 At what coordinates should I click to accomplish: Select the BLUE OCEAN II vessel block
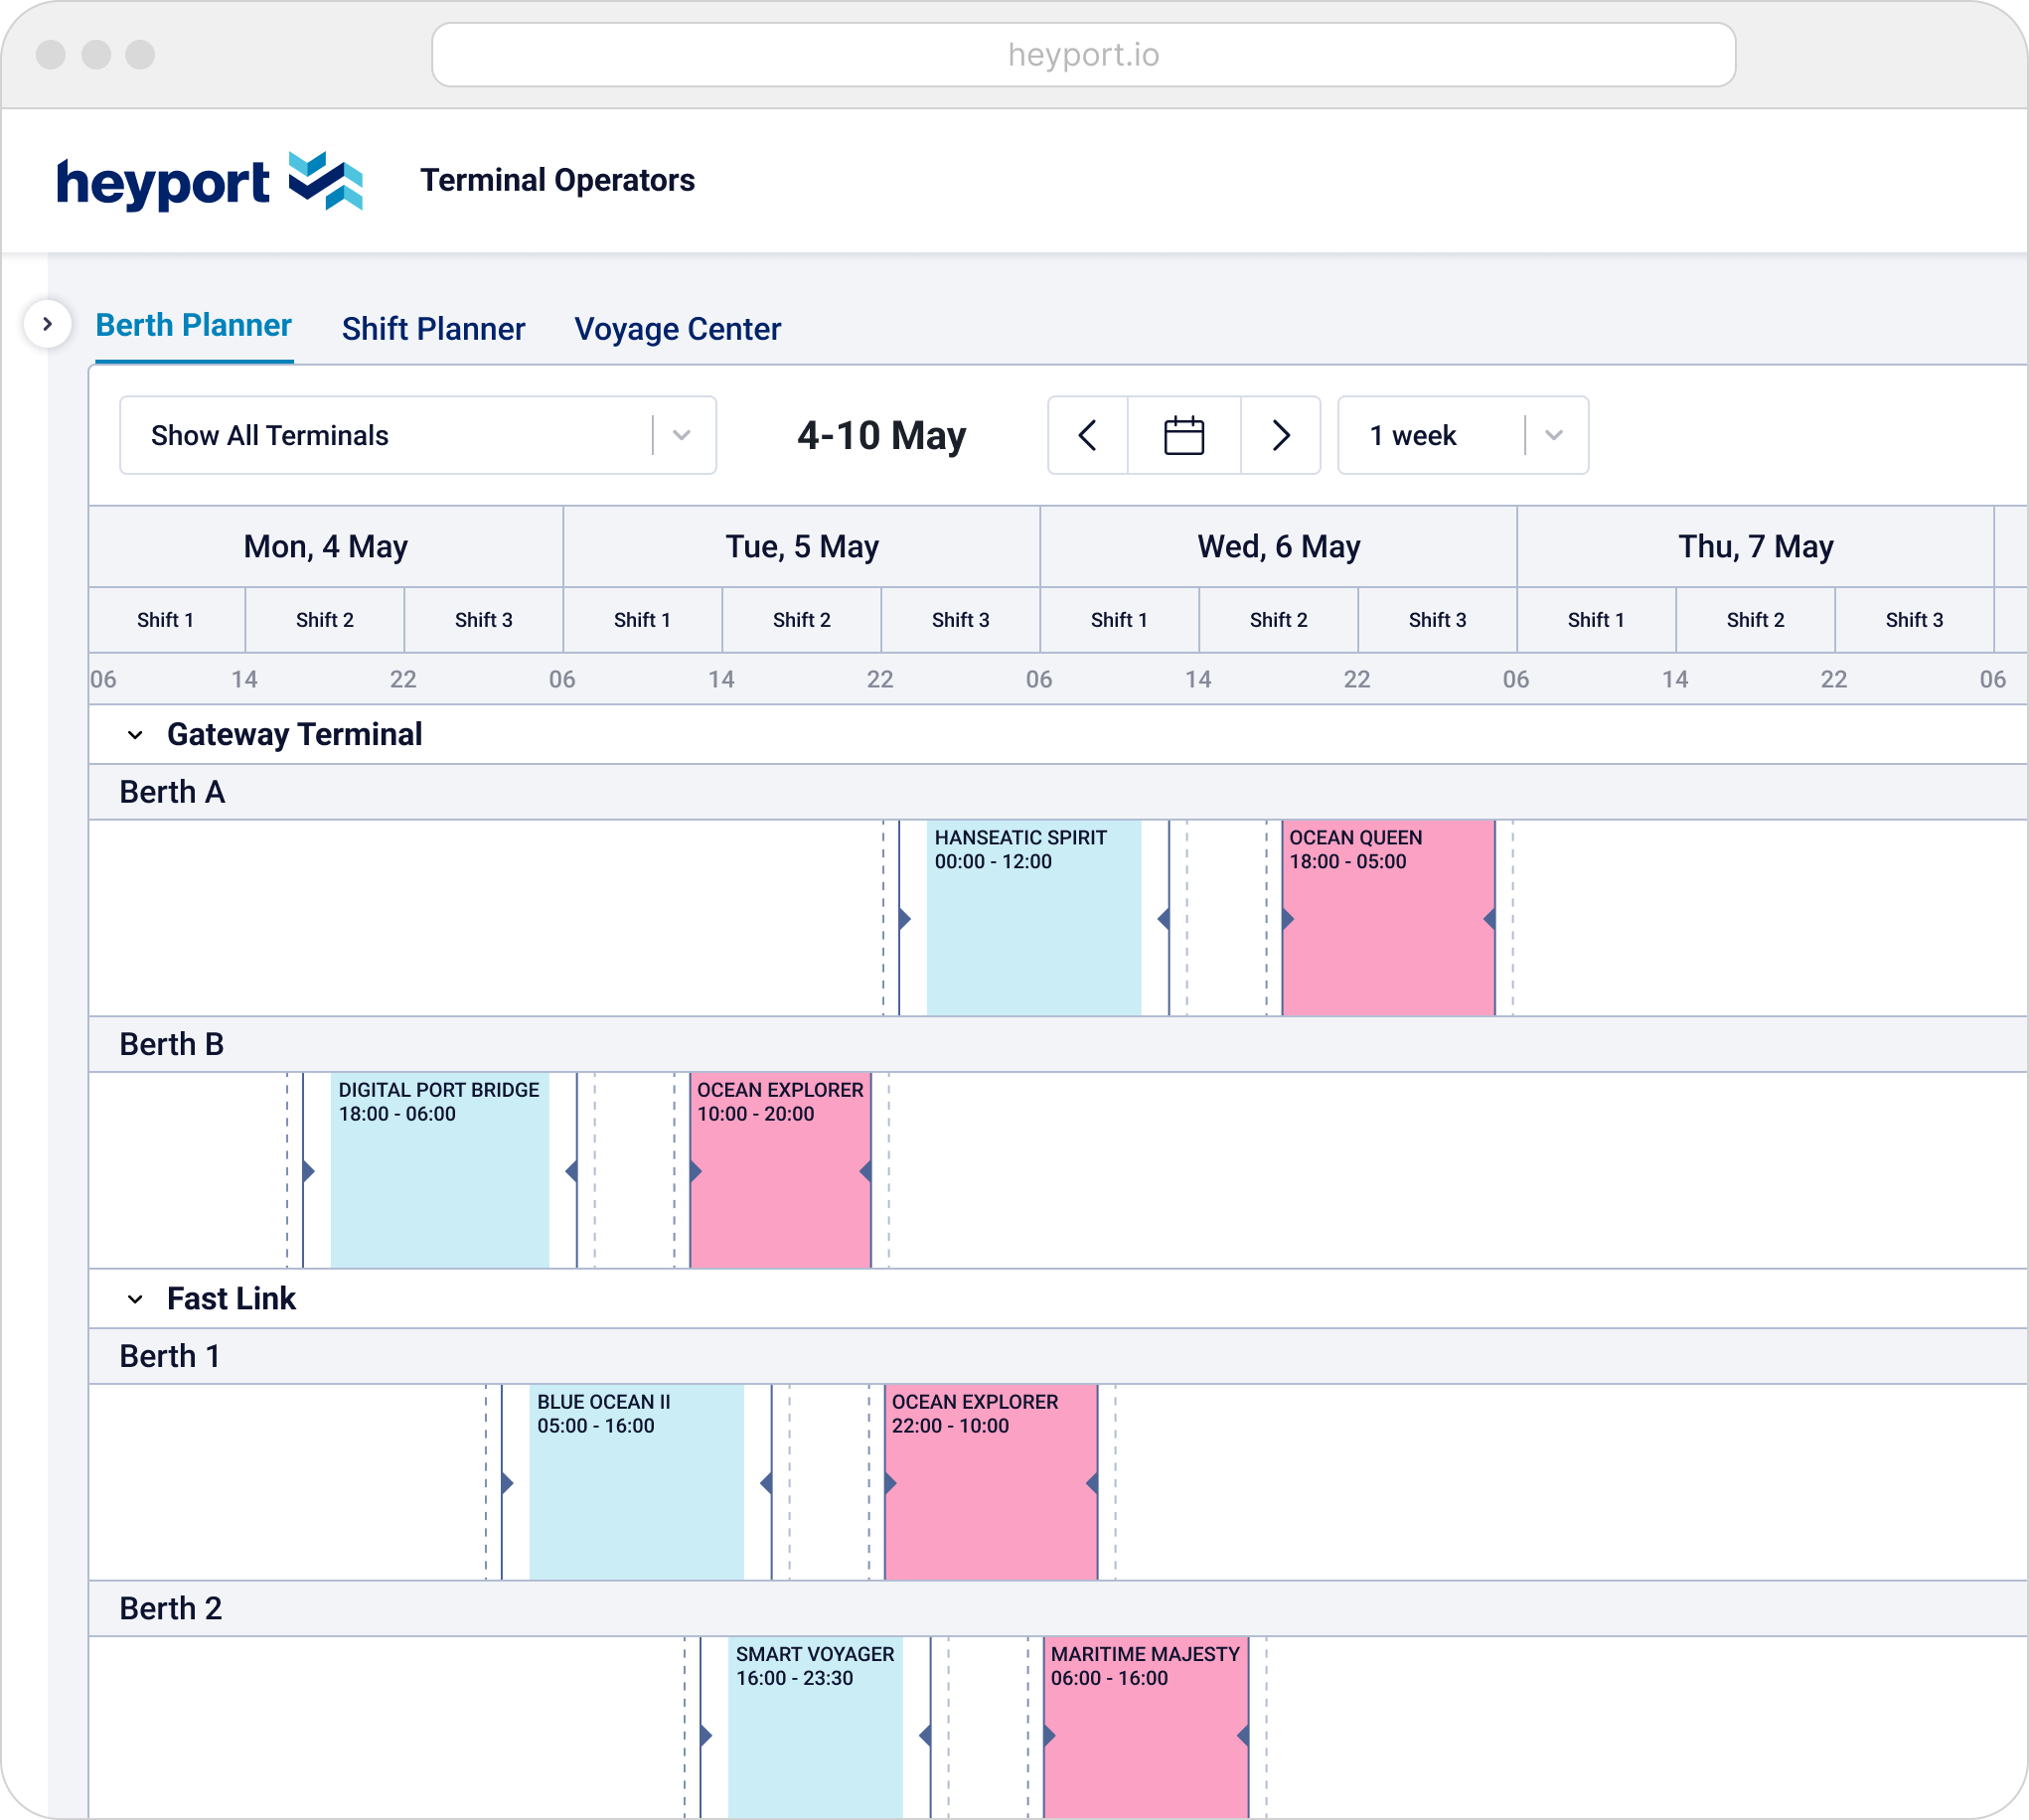(x=636, y=1482)
